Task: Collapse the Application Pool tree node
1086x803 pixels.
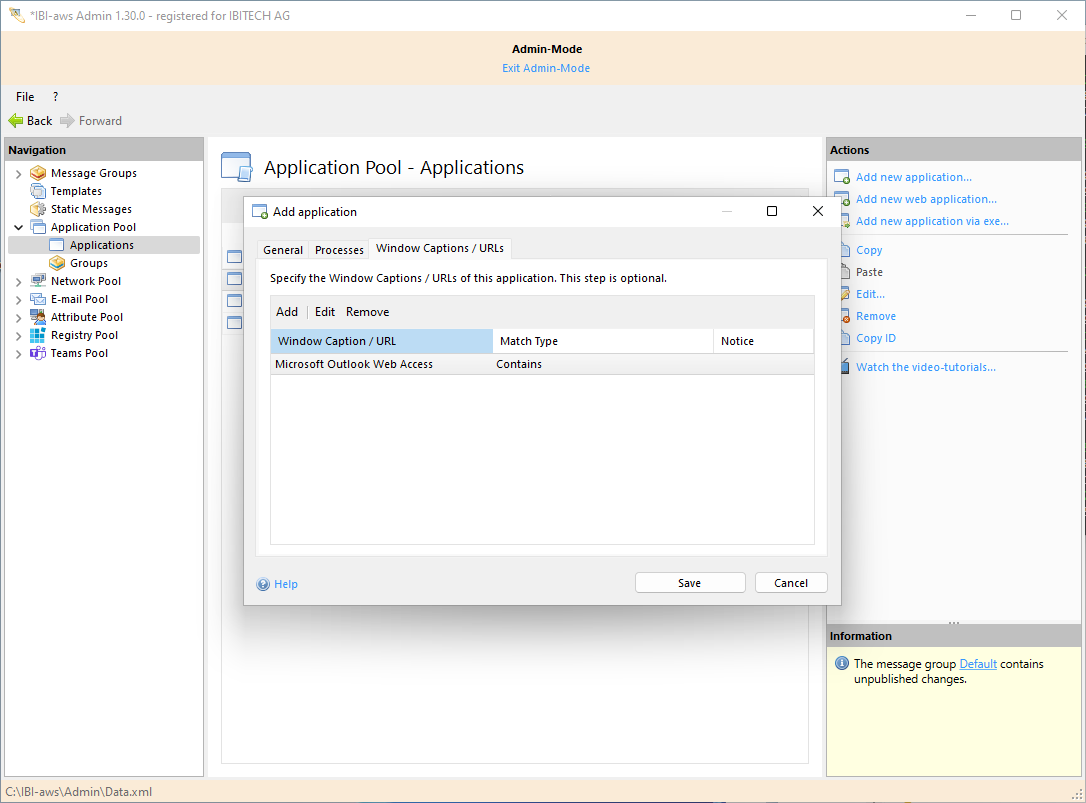Action: tap(18, 228)
